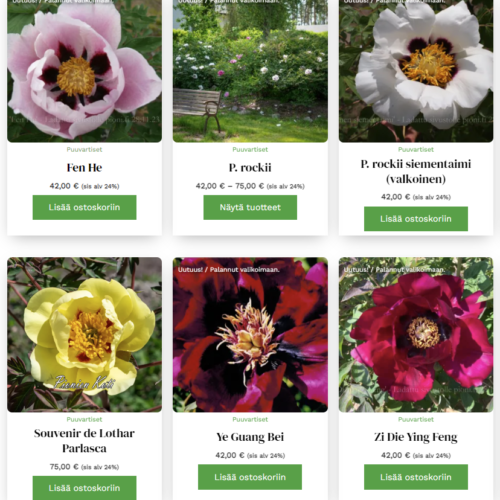This screenshot has width=500, height=500.
Task: Click the garden bench P. rockii photo
Action: [250, 71]
